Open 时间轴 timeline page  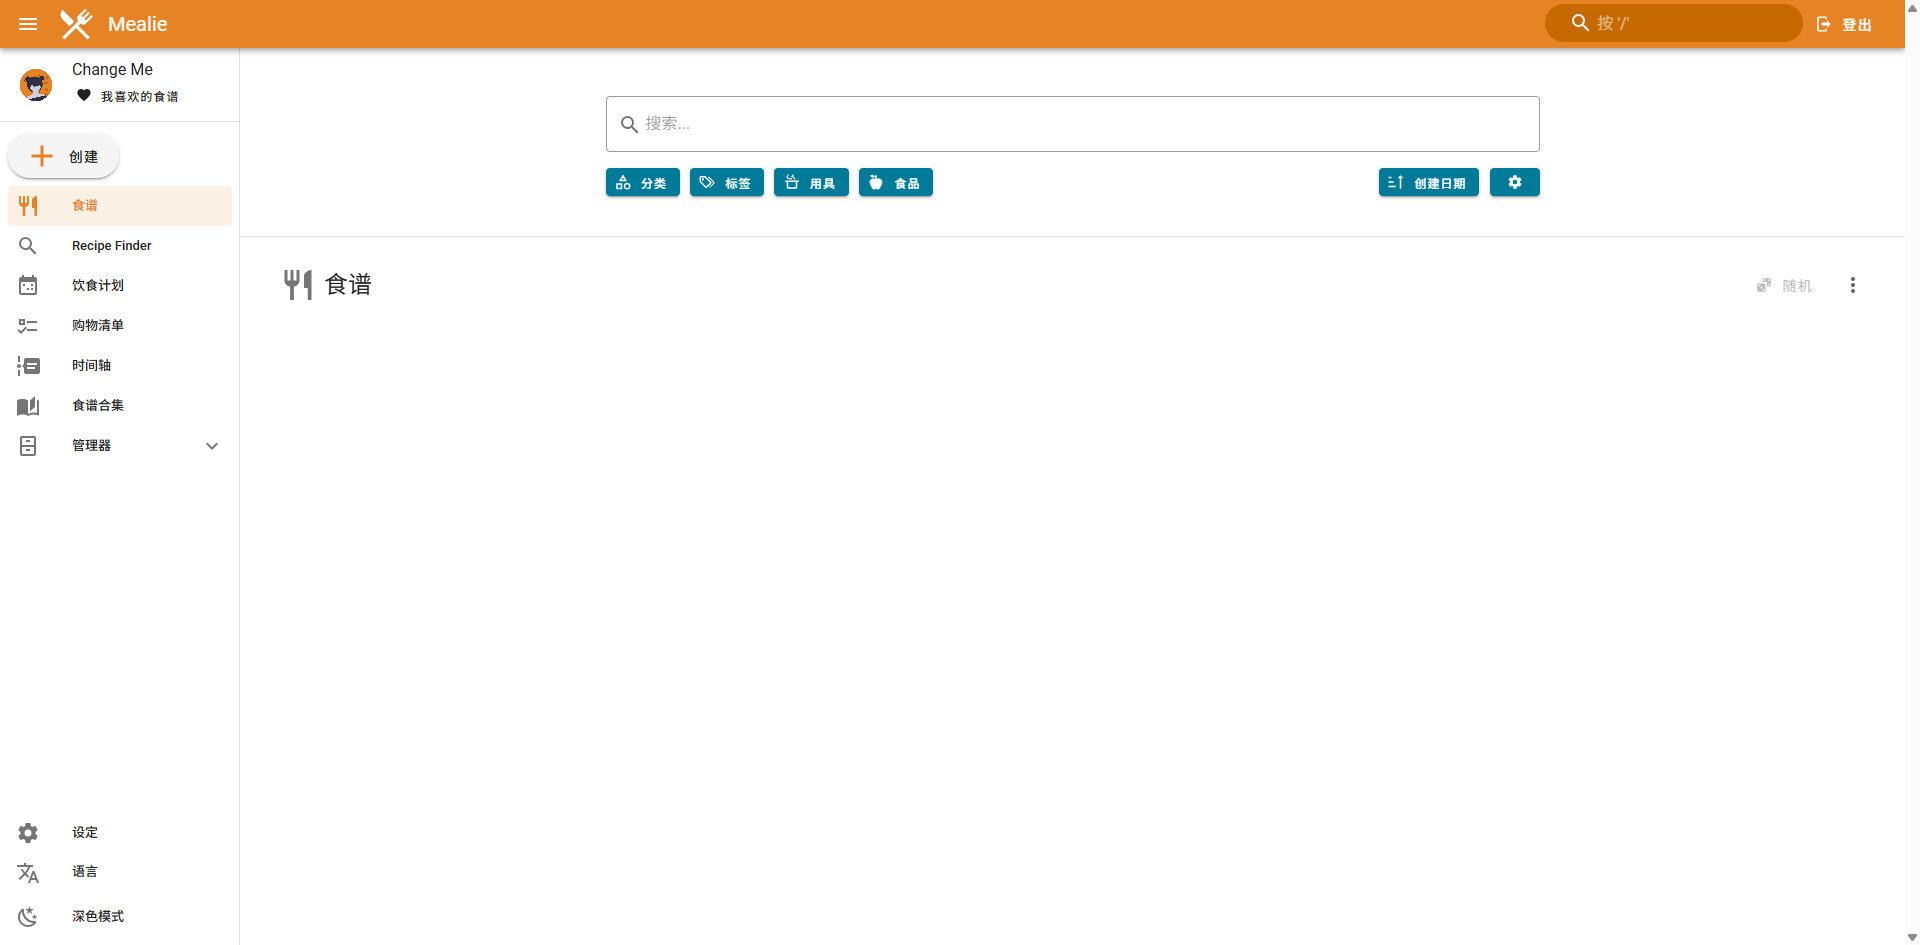(120, 365)
